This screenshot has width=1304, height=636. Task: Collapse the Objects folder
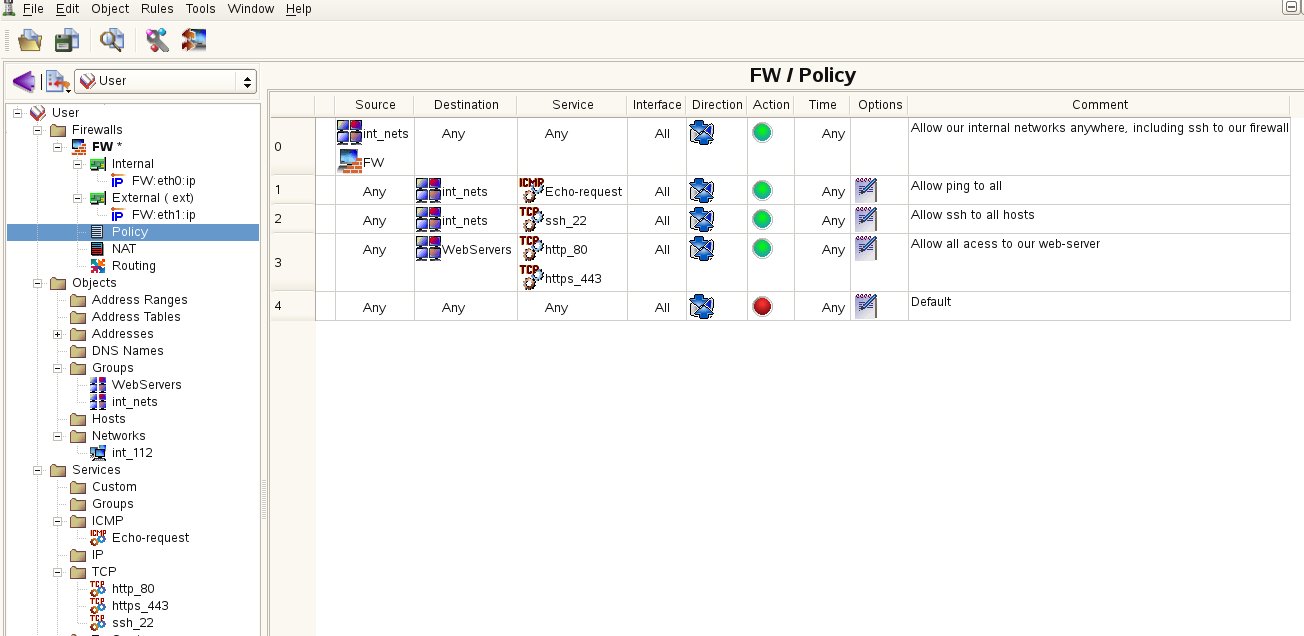coord(37,283)
